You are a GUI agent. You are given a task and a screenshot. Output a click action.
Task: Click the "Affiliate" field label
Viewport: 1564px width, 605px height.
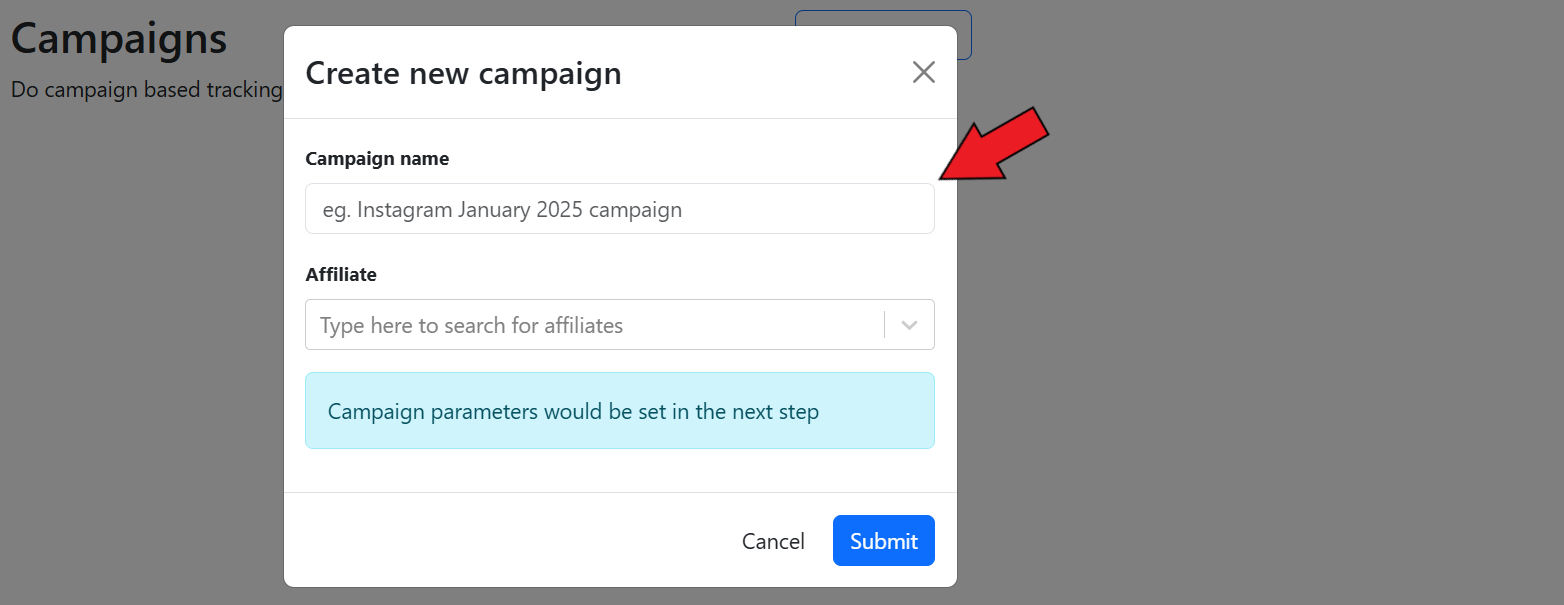coord(341,275)
